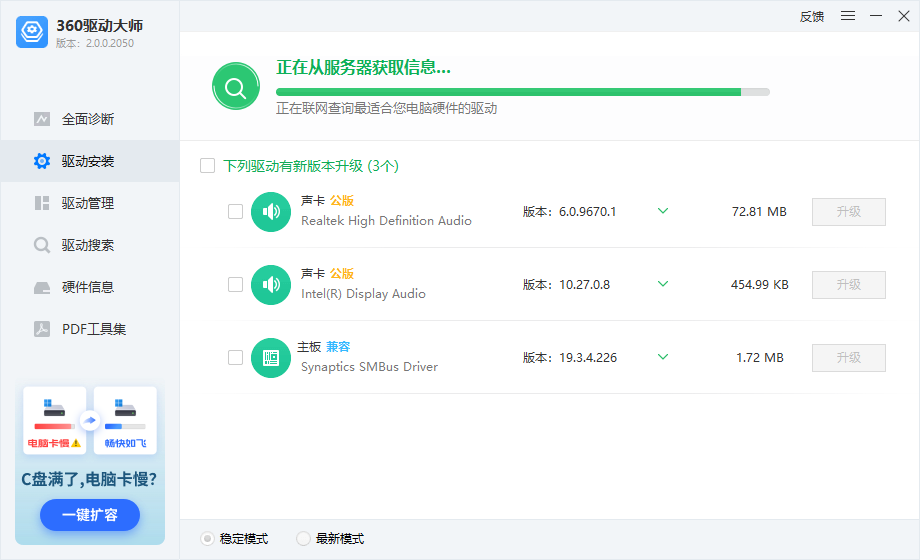
Task: Click the Realtek audio speaker icon
Action: pyautogui.click(x=271, y=212)
